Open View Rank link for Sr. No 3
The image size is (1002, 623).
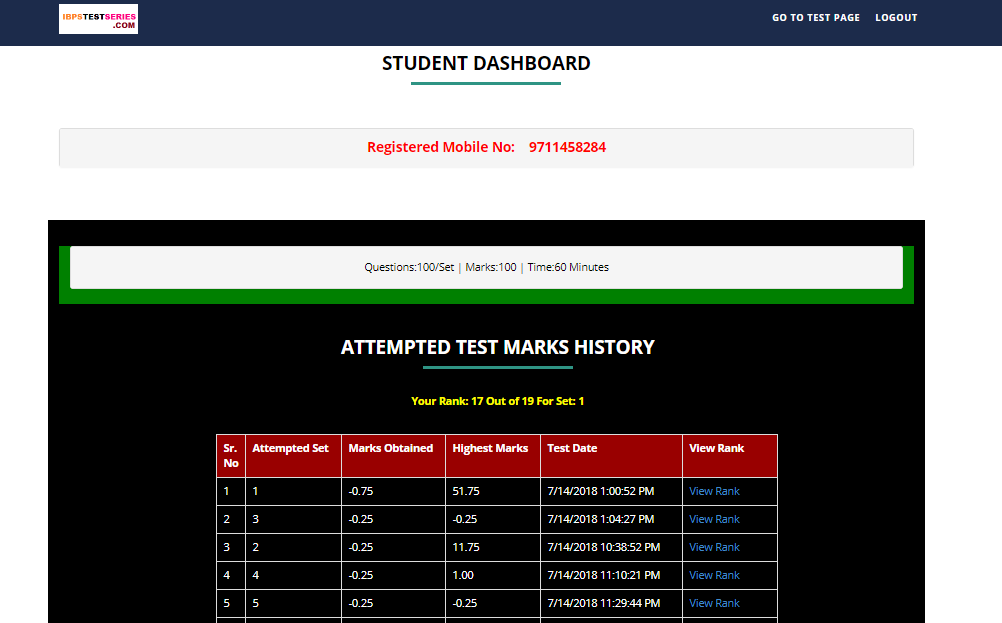pos(714,547)
